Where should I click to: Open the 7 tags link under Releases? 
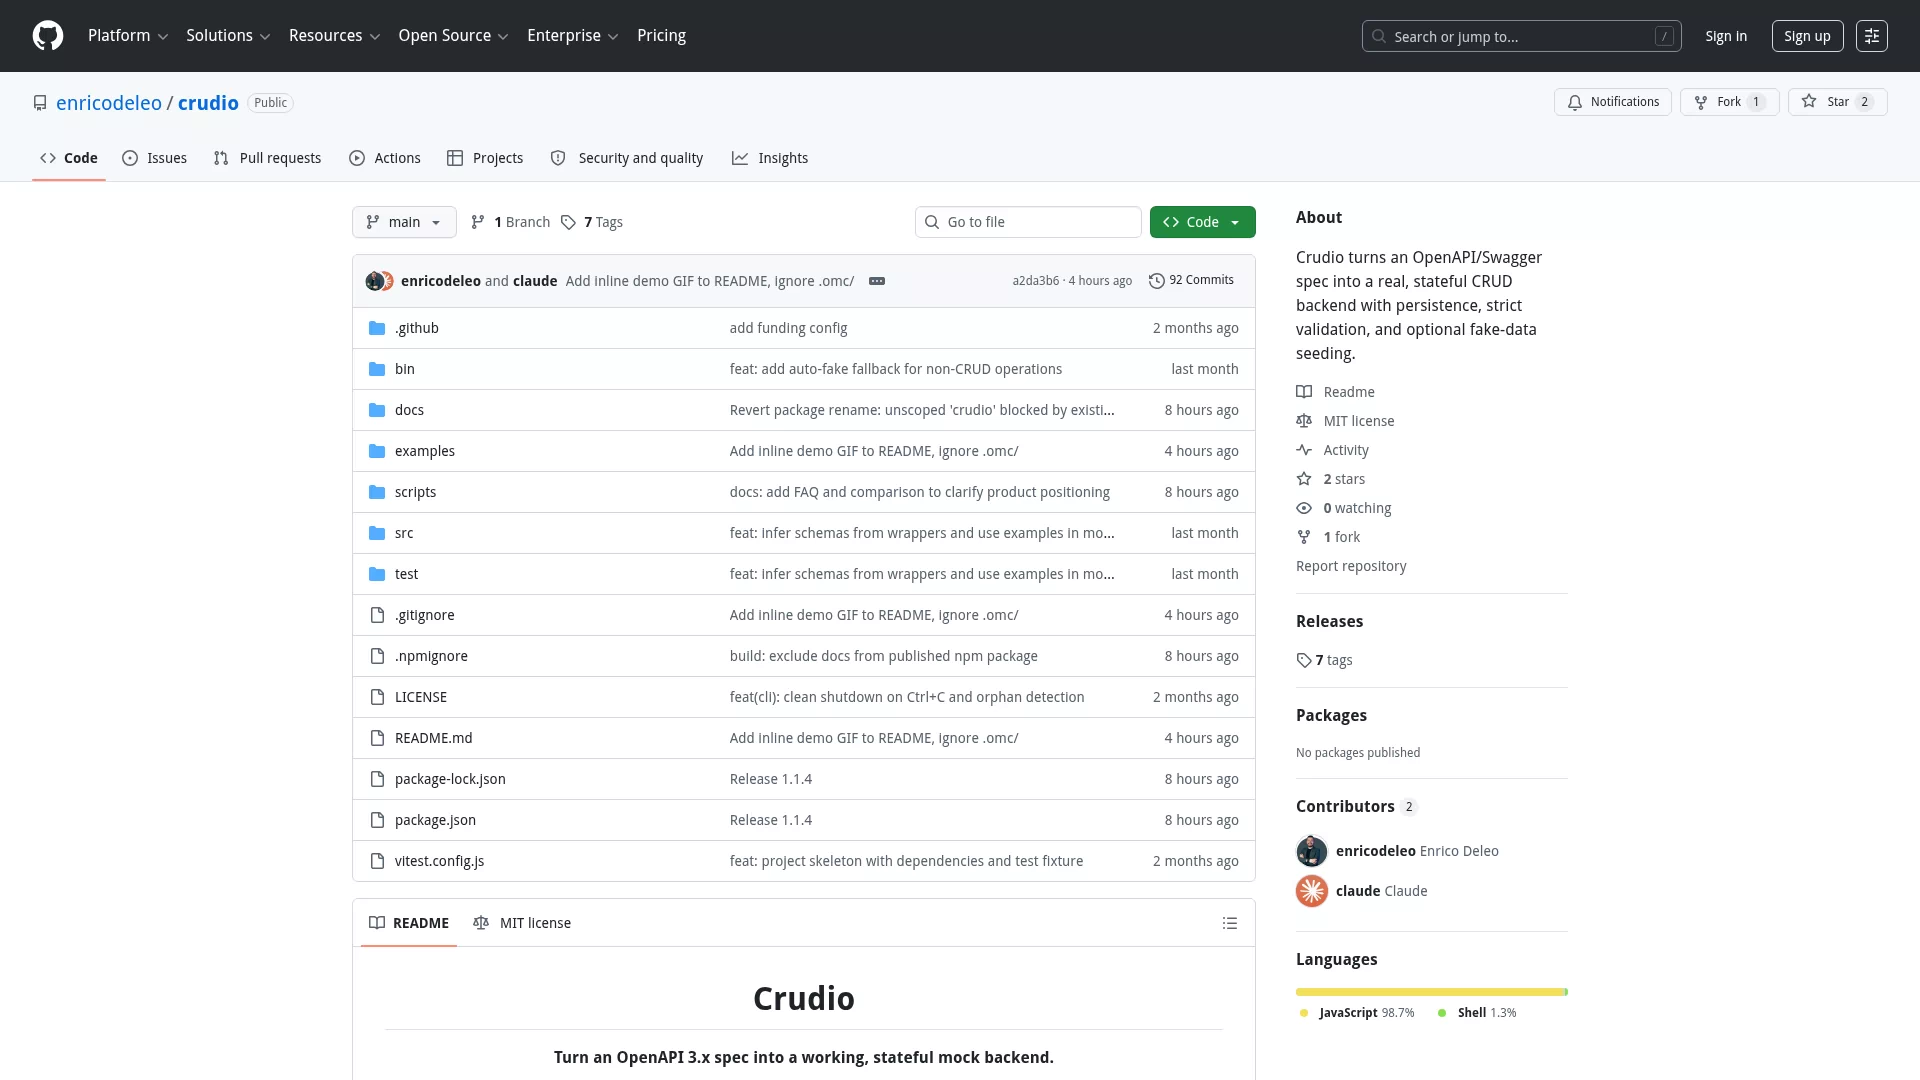1325,660
